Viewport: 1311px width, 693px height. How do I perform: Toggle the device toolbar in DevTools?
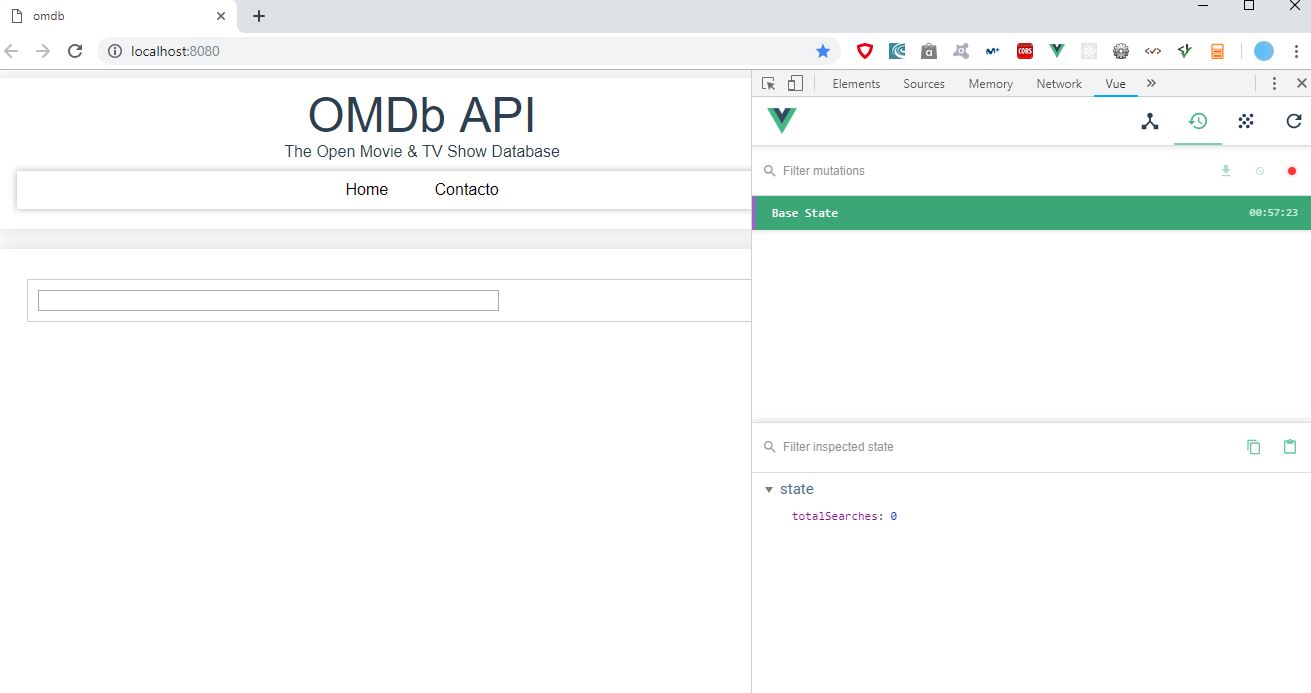795,84
